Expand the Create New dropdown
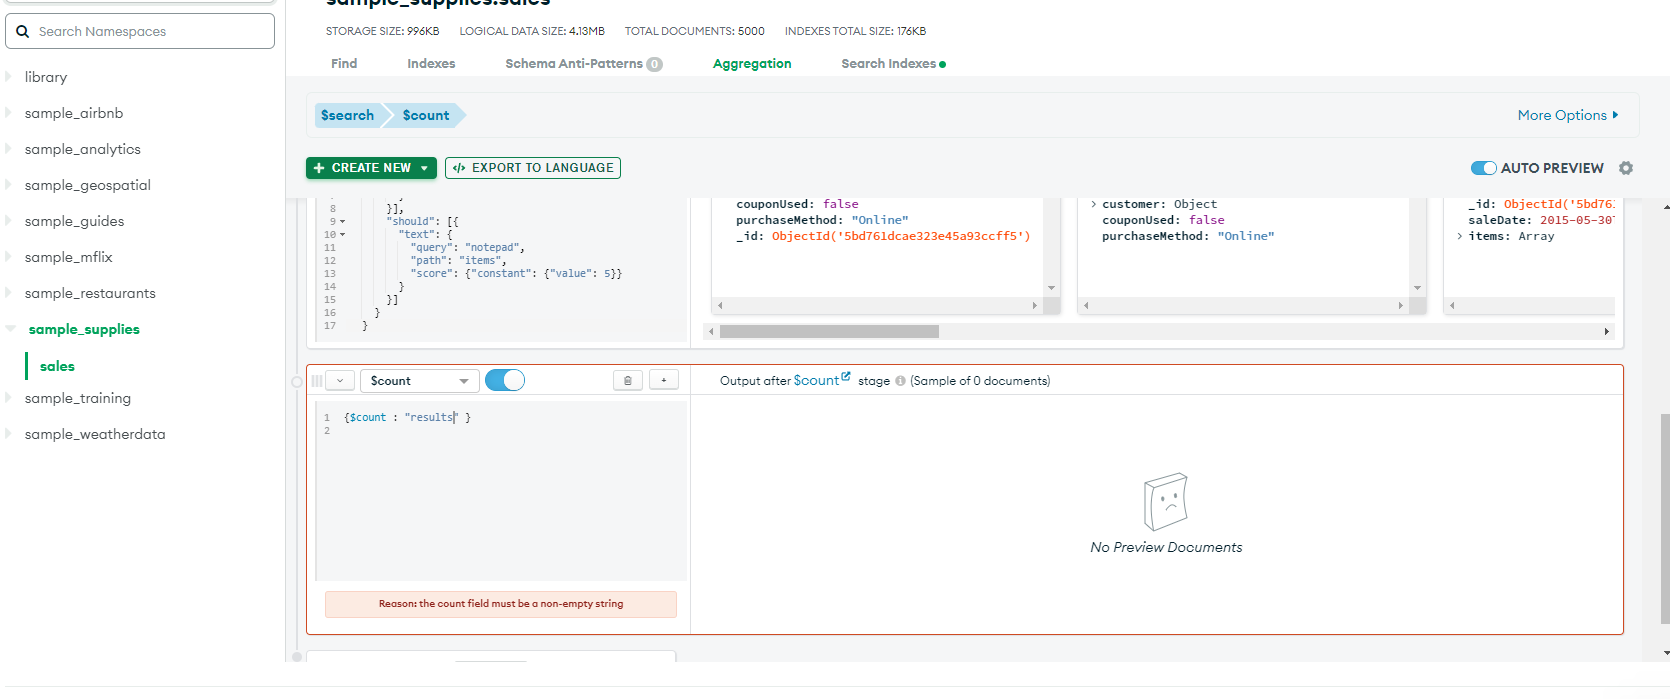This screenshot has height=699, width=1670. click(424, 168)
